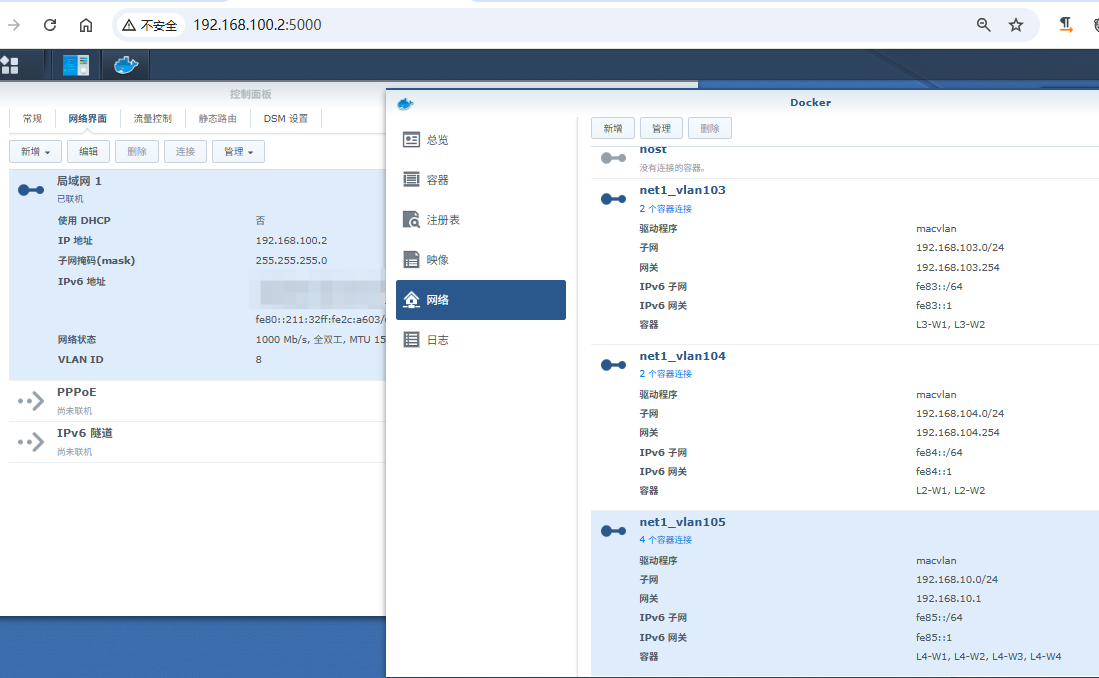Select the PPPoE interface icon
This screenshot has width=1099, height=678.
click(31, 401)
